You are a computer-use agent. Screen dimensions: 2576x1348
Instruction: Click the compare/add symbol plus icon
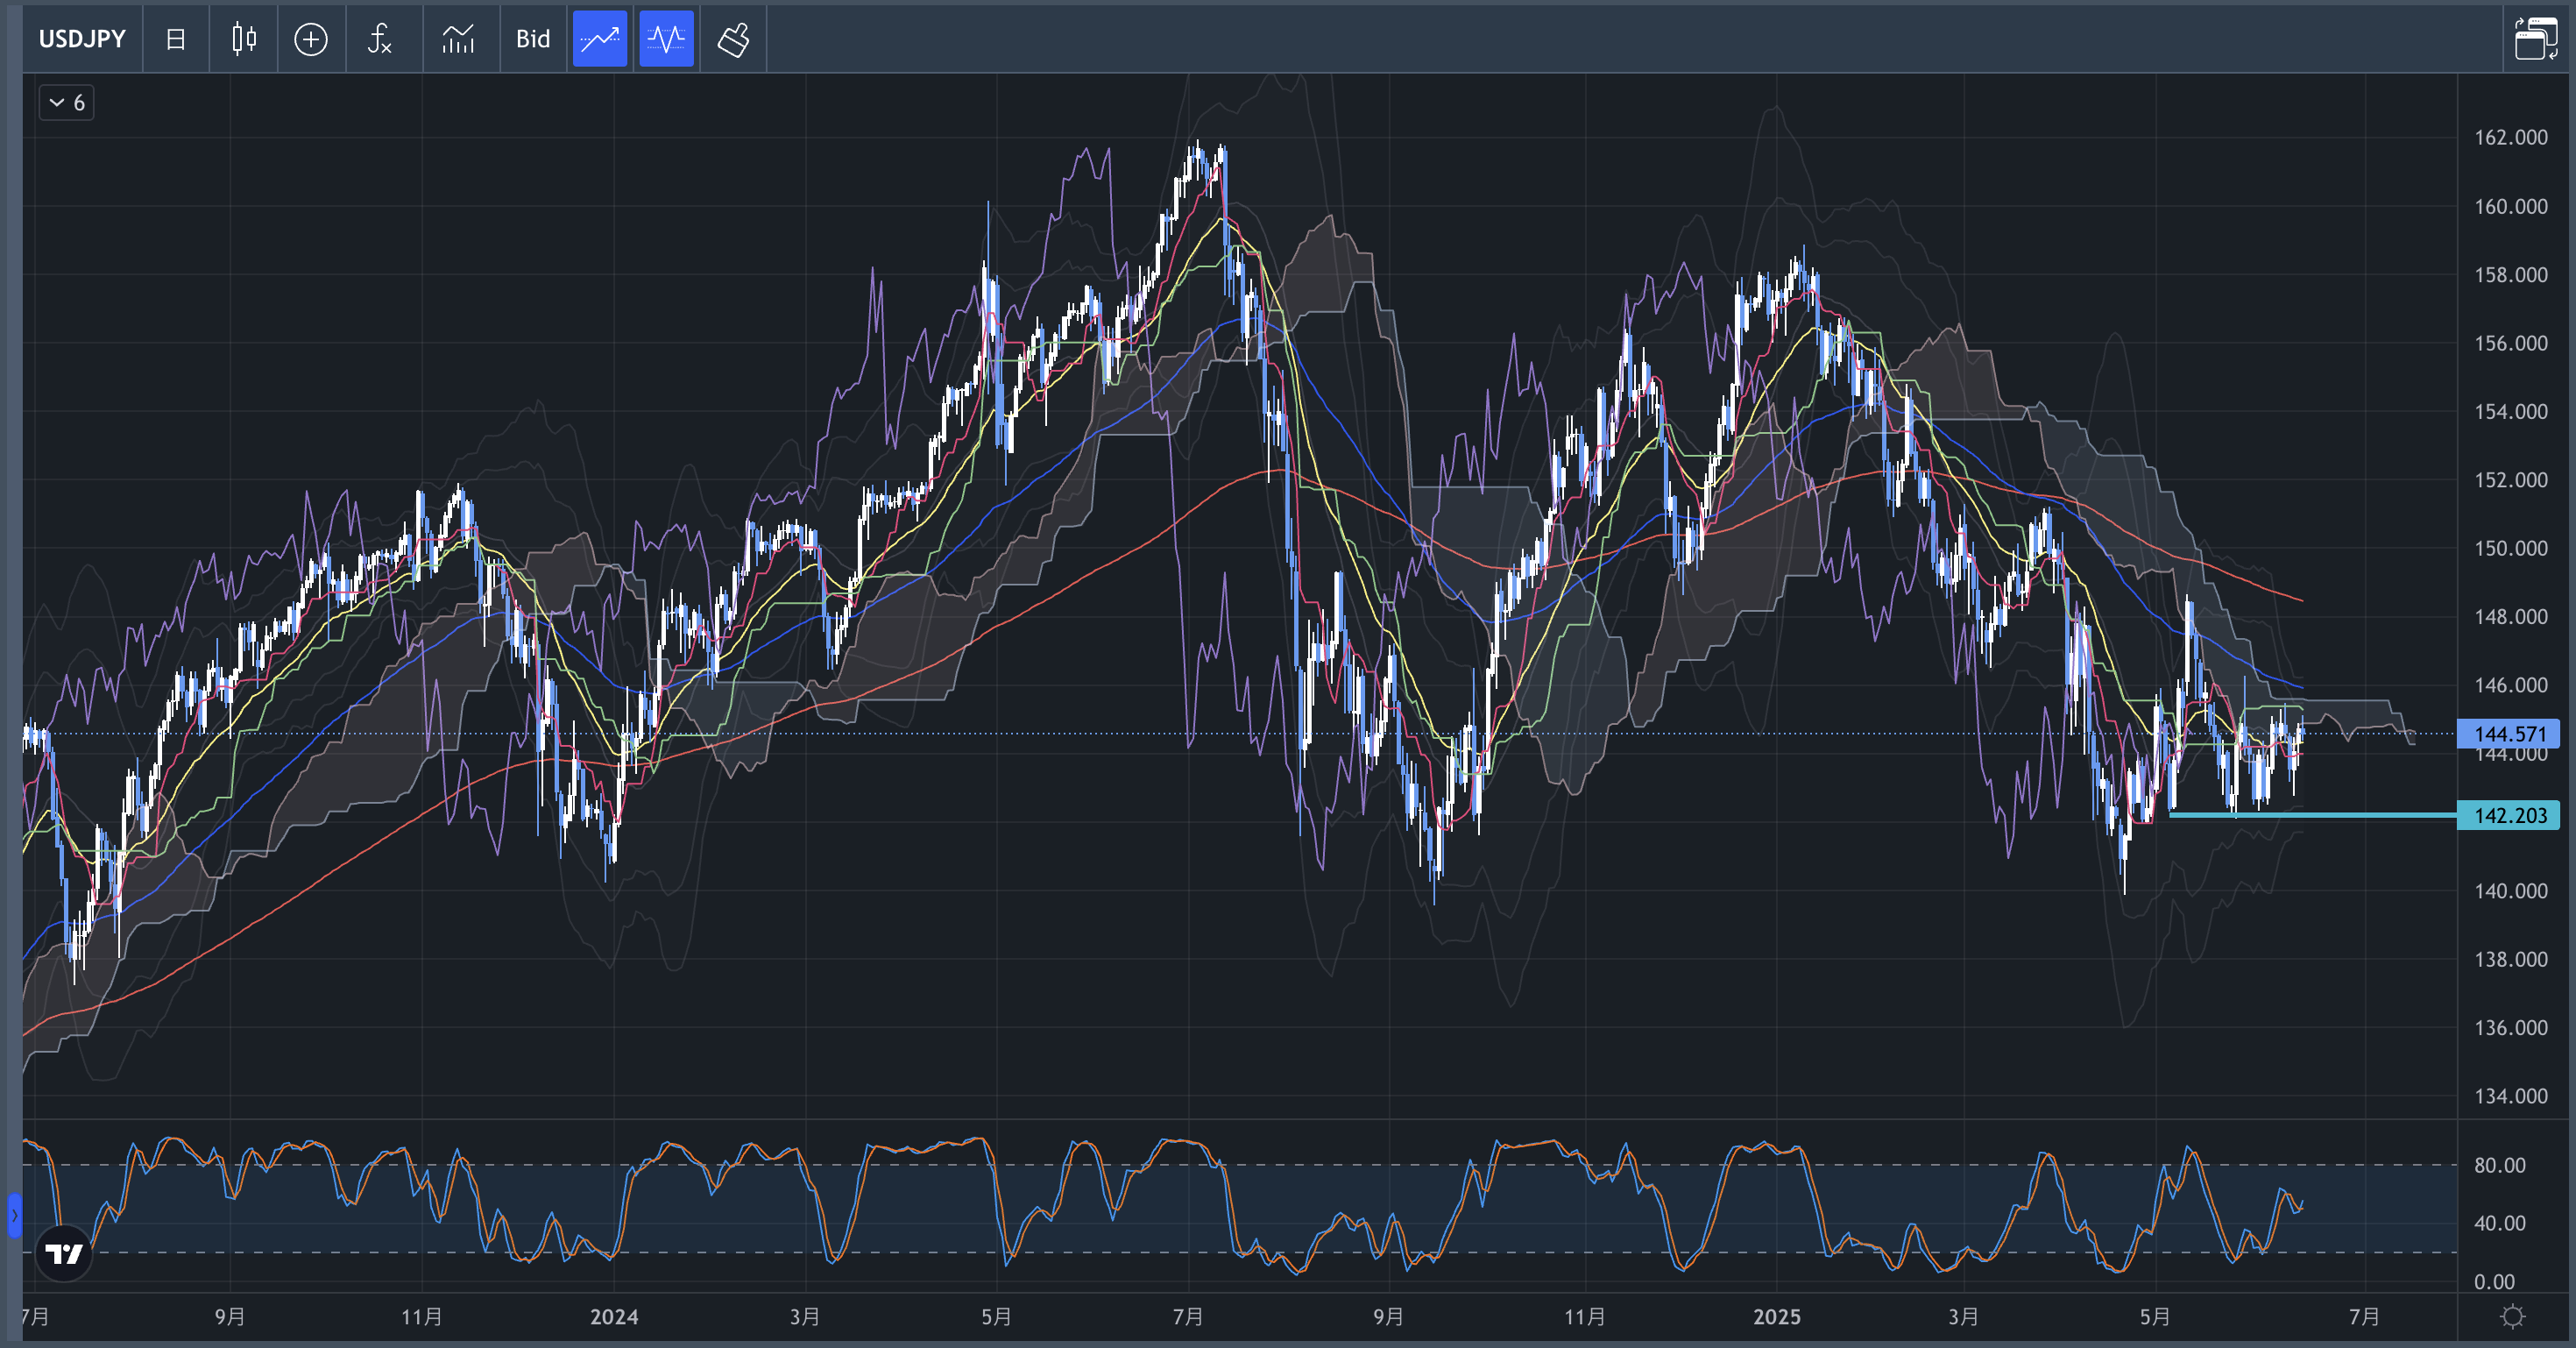pos(311,39)
